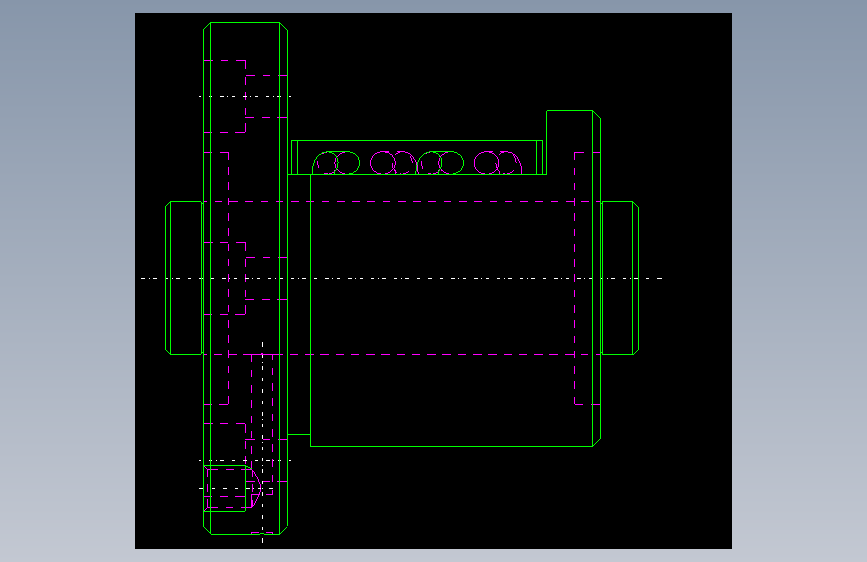Viewport: 867px width, 562px height.
Task: Select the left shaft stub outline
Action: [x=185, y=278]
